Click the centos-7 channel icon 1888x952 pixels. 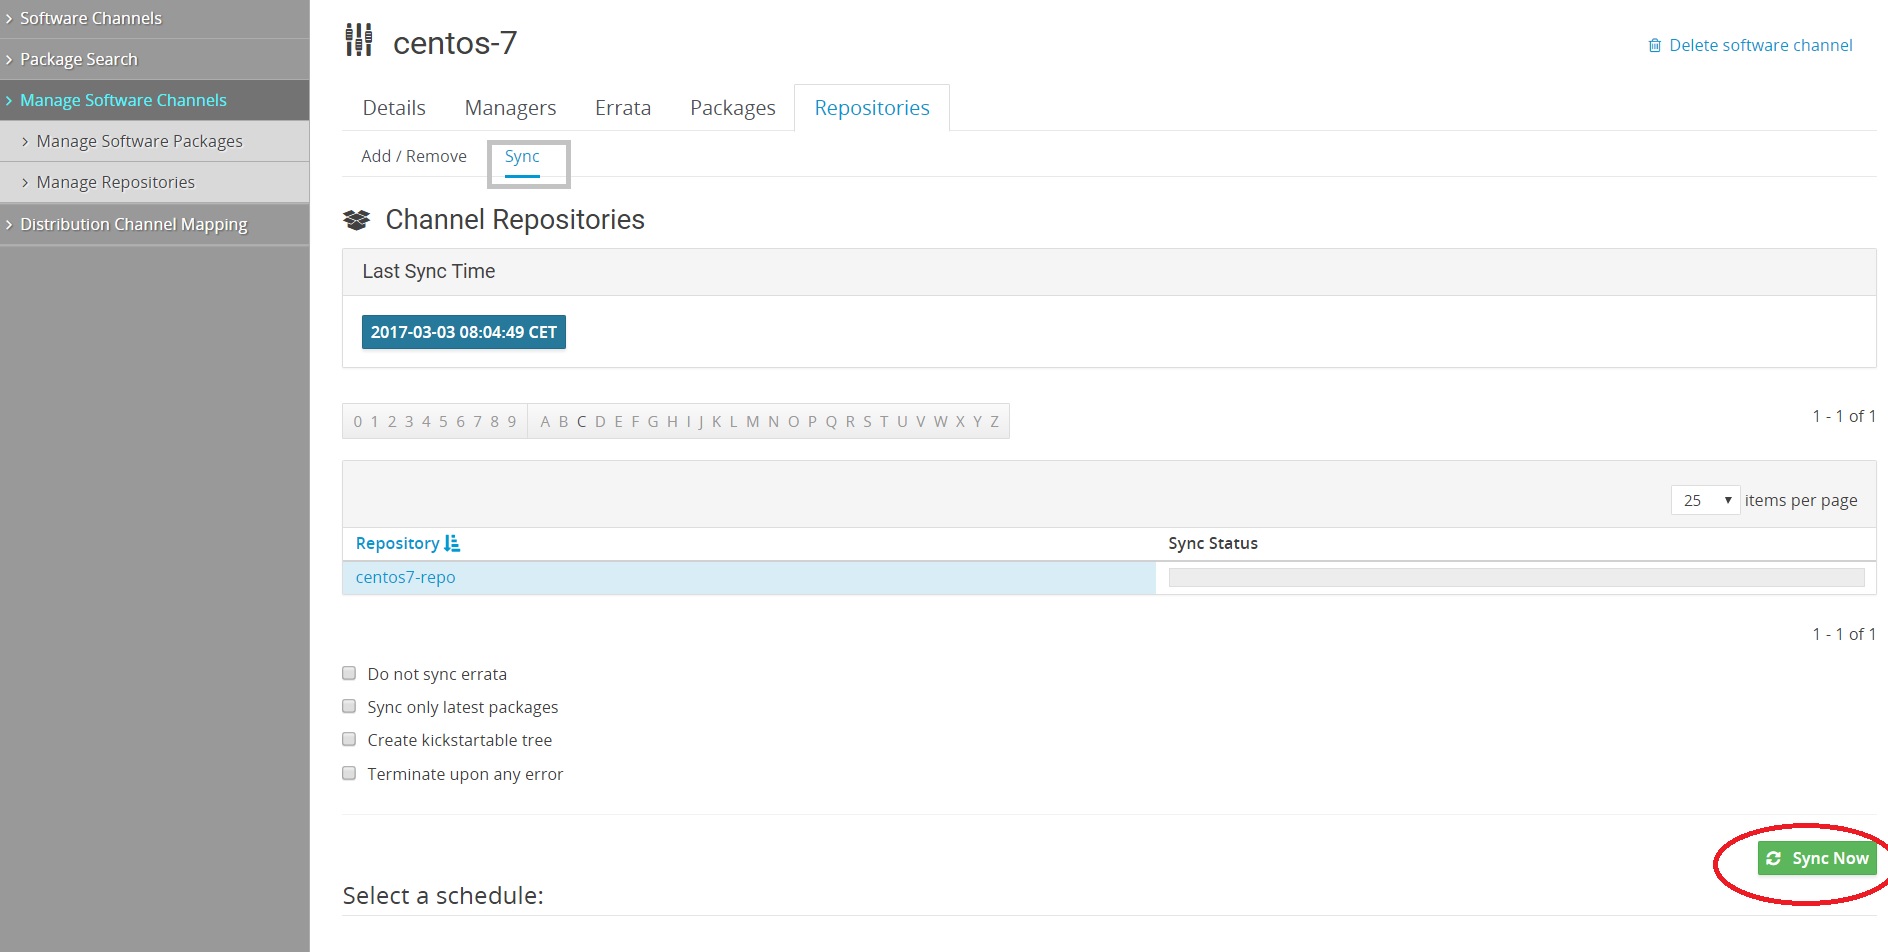click(x=359, y=41)
